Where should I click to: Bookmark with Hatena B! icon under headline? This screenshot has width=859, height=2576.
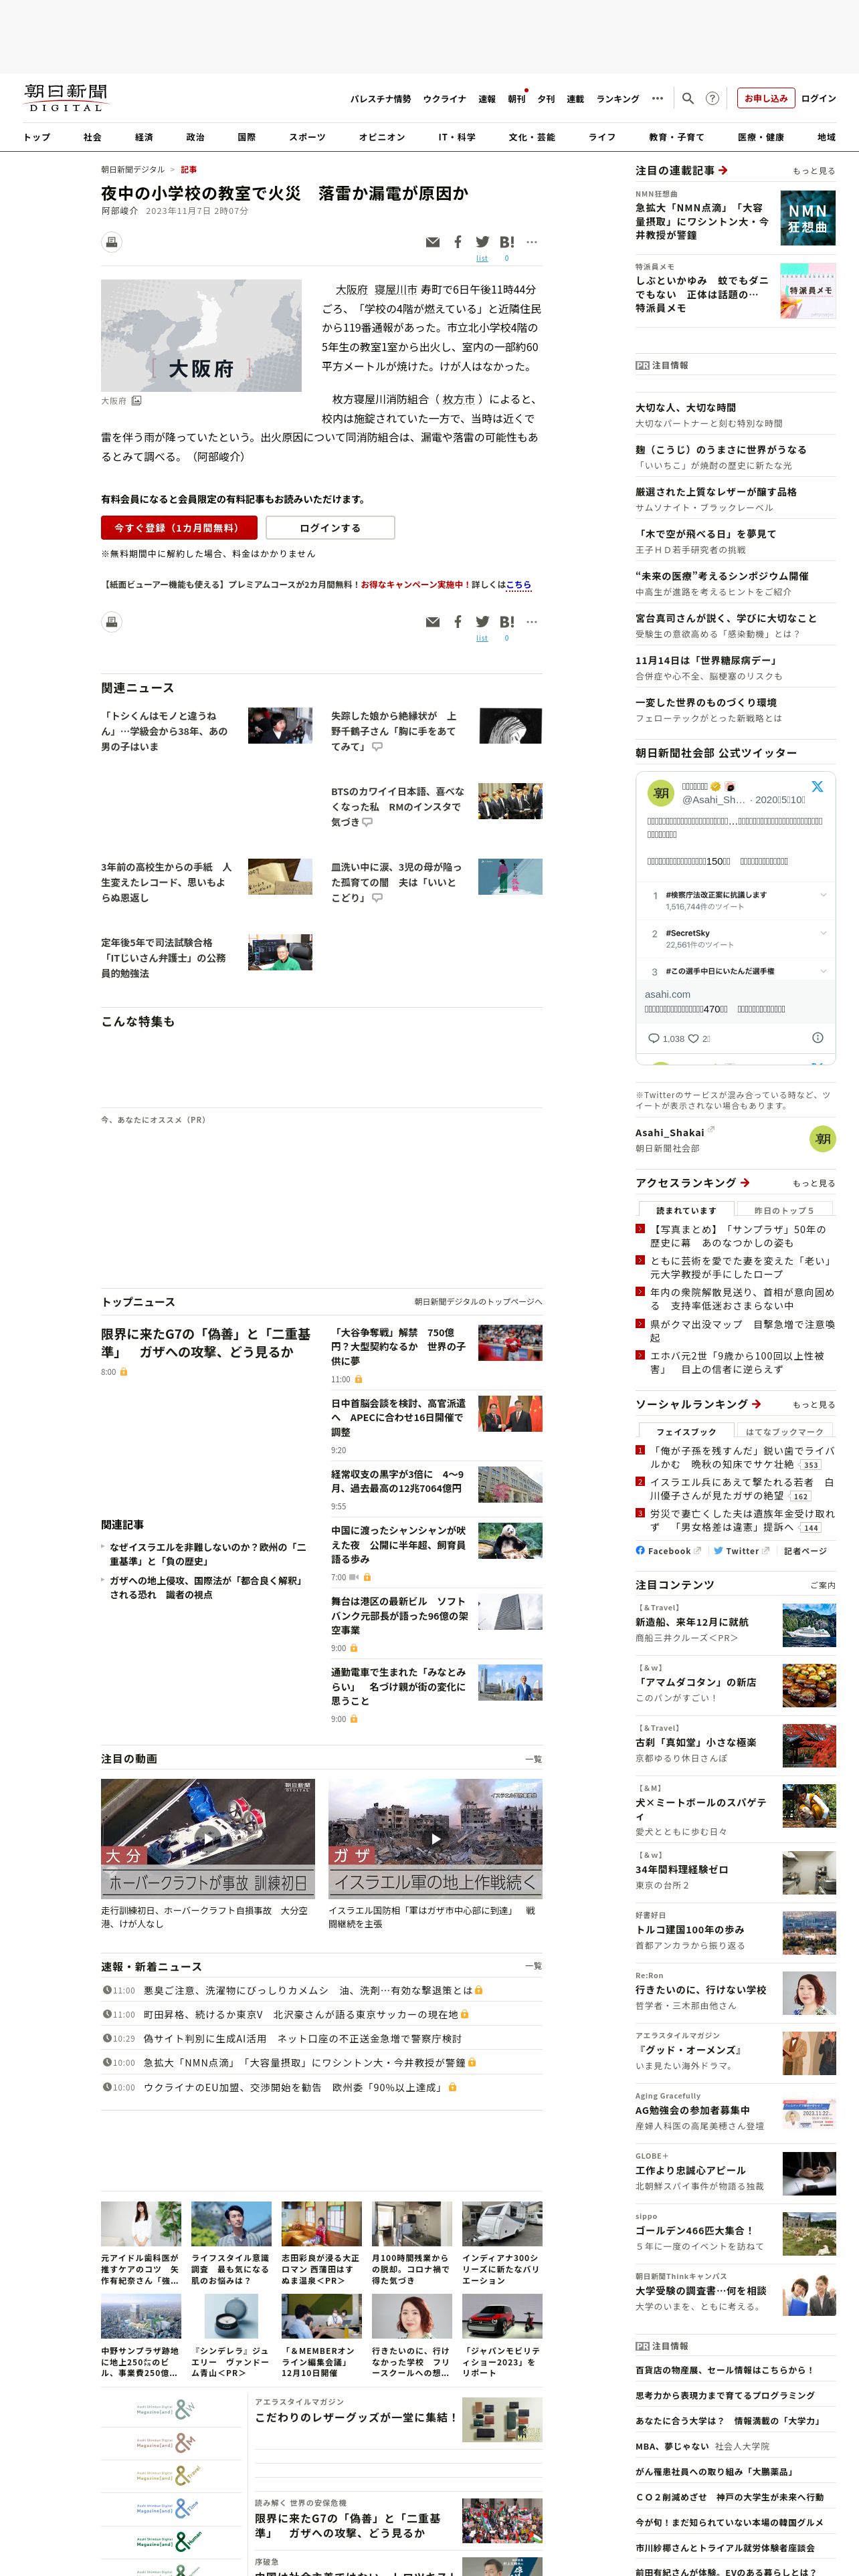[x=507, y=242]
